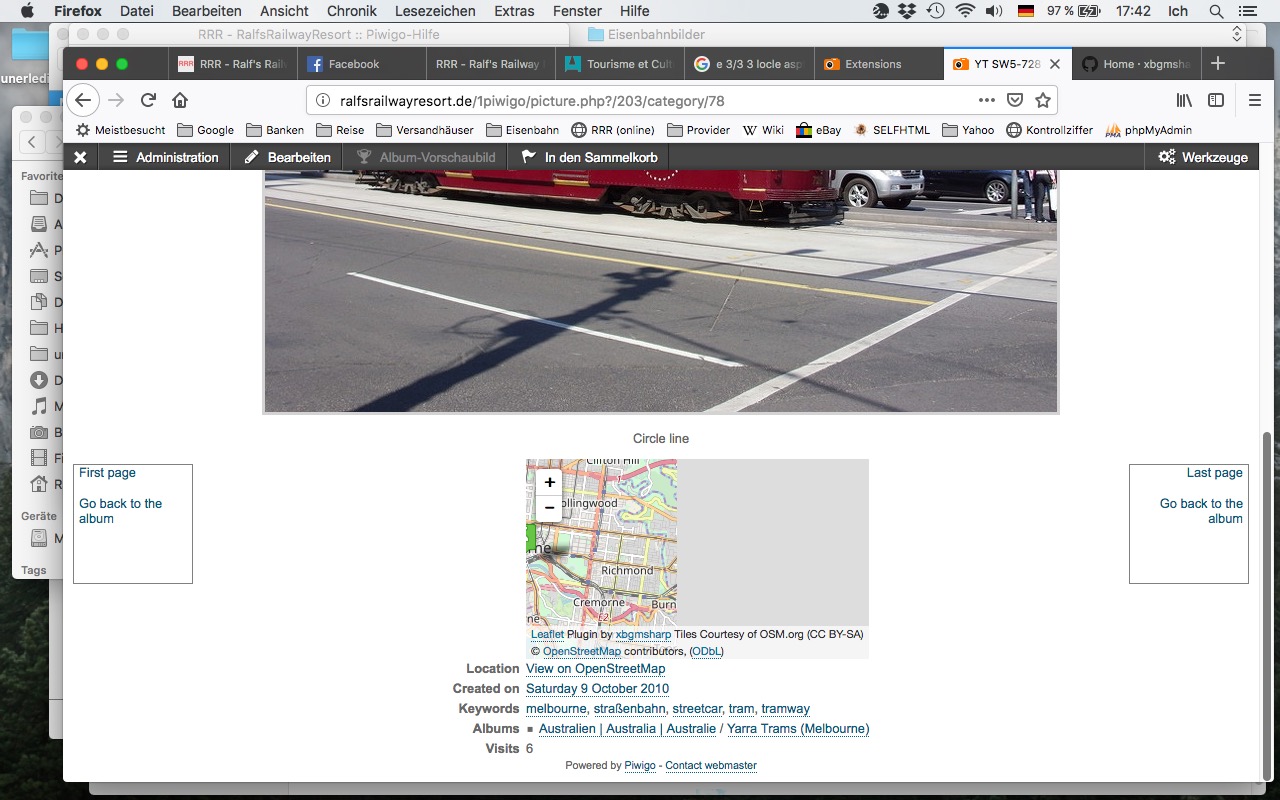1280x800 pixels.
Task: Open page actions three-dots menu
Action: [987, 100]
